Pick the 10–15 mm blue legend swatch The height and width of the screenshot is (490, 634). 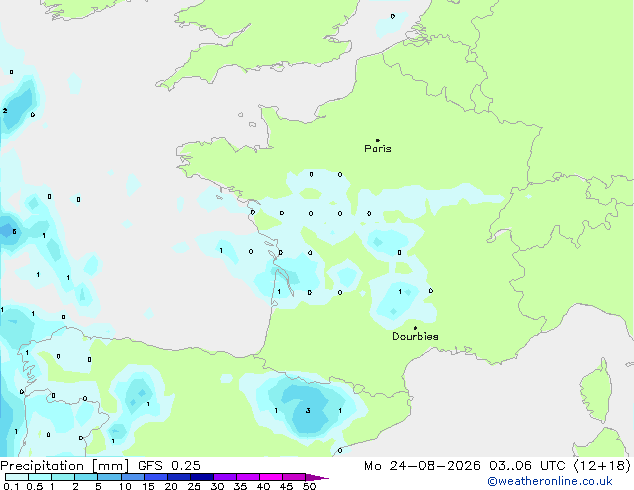pos(132,477)
